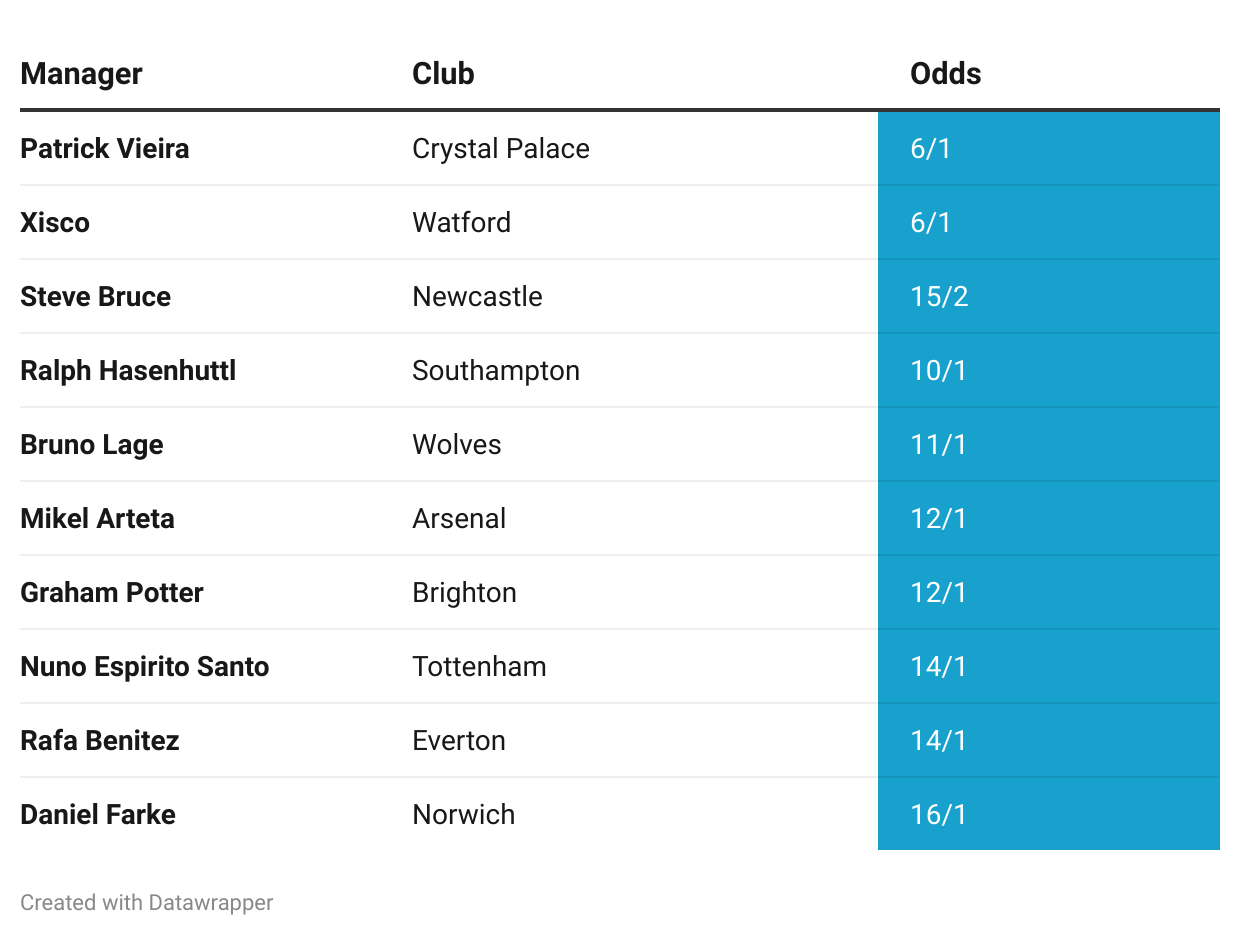This screenshot has height=936, width=1240.
Task: Select the Patrick Vieira name cell
Action: click(x=105, y=149)
